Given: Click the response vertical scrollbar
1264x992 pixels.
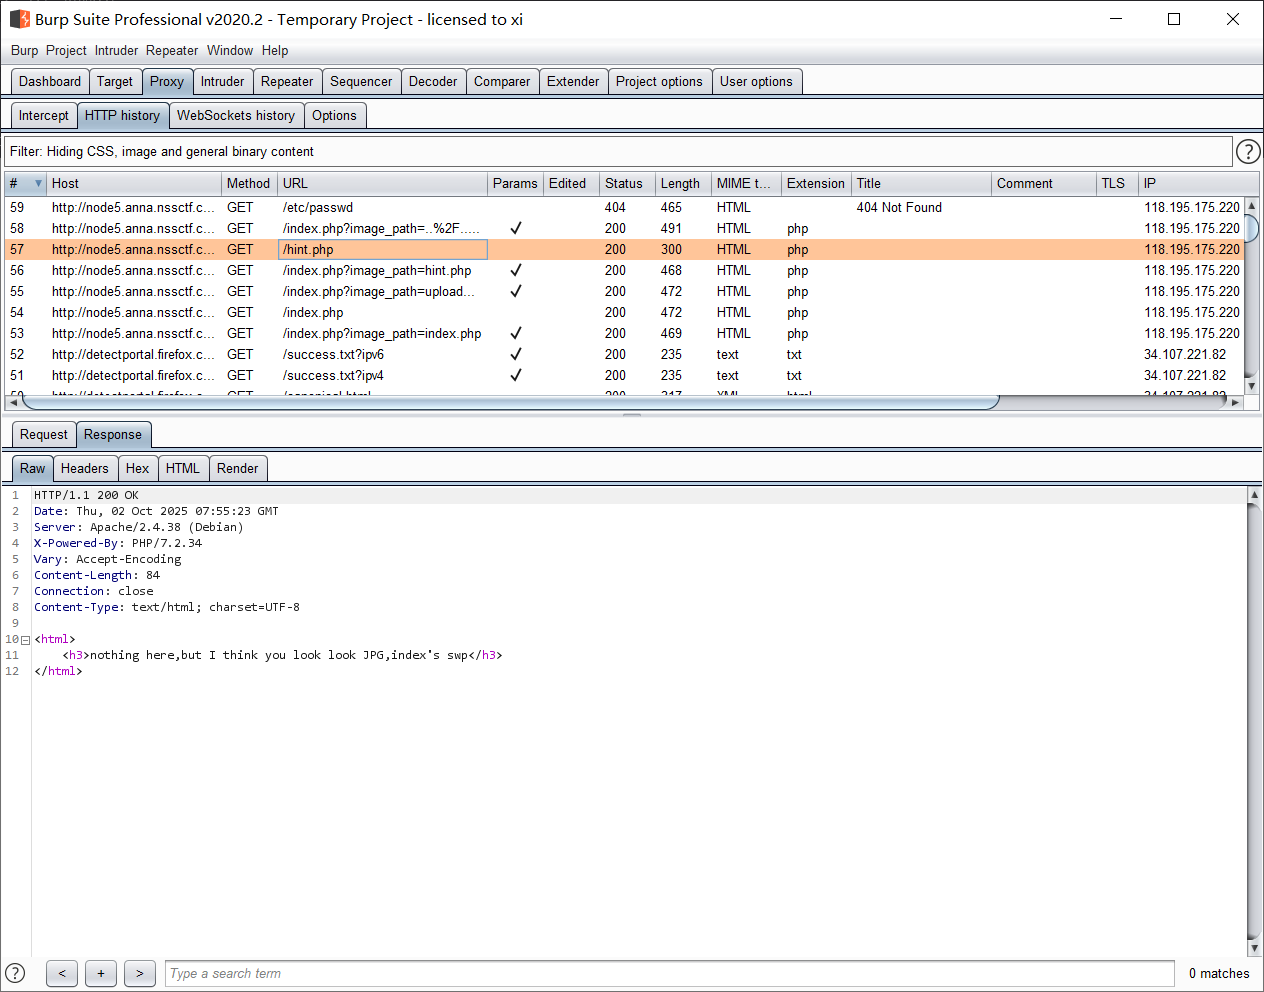Looking at the screenshot, I should click(x=1254, y=720).
